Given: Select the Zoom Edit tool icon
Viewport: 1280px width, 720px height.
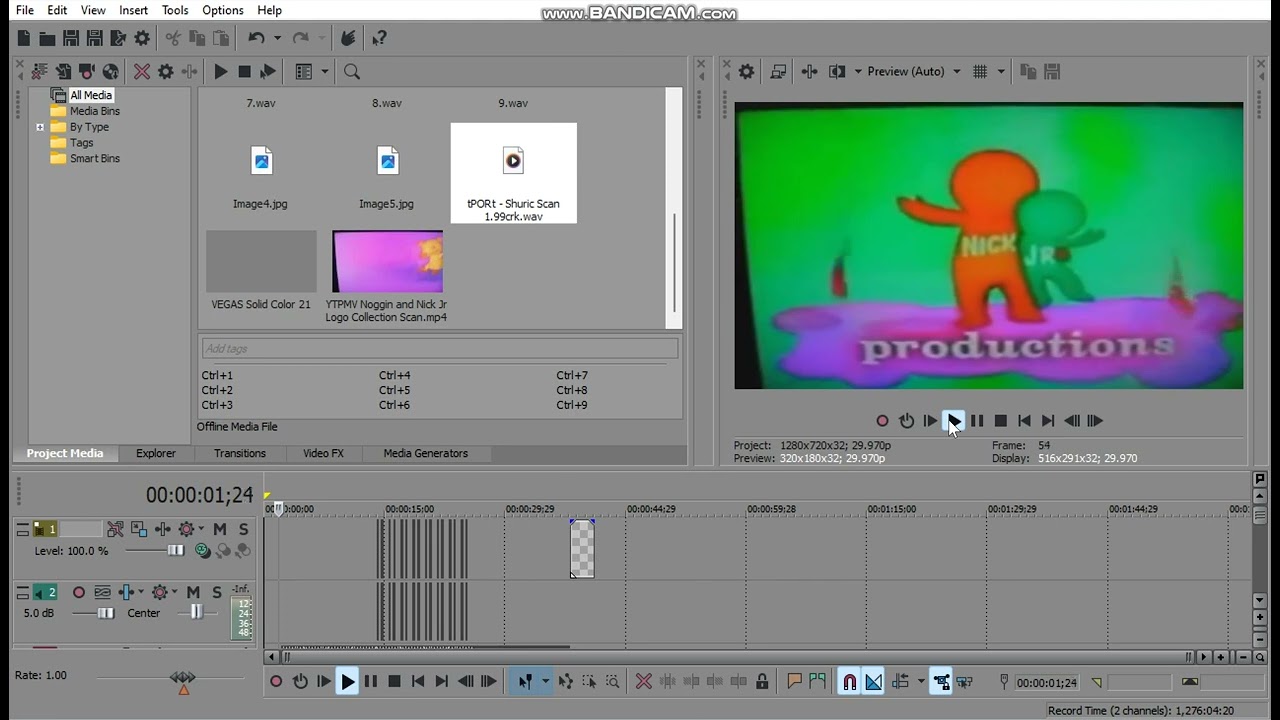Looking at the screenshot, I should 613,682.
